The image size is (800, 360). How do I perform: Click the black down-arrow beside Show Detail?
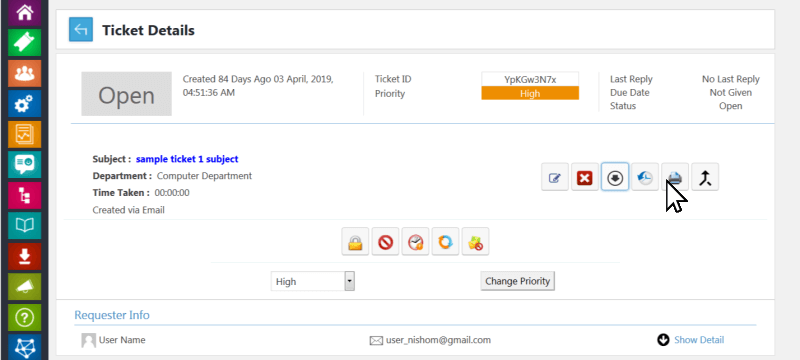coord(663,340)
